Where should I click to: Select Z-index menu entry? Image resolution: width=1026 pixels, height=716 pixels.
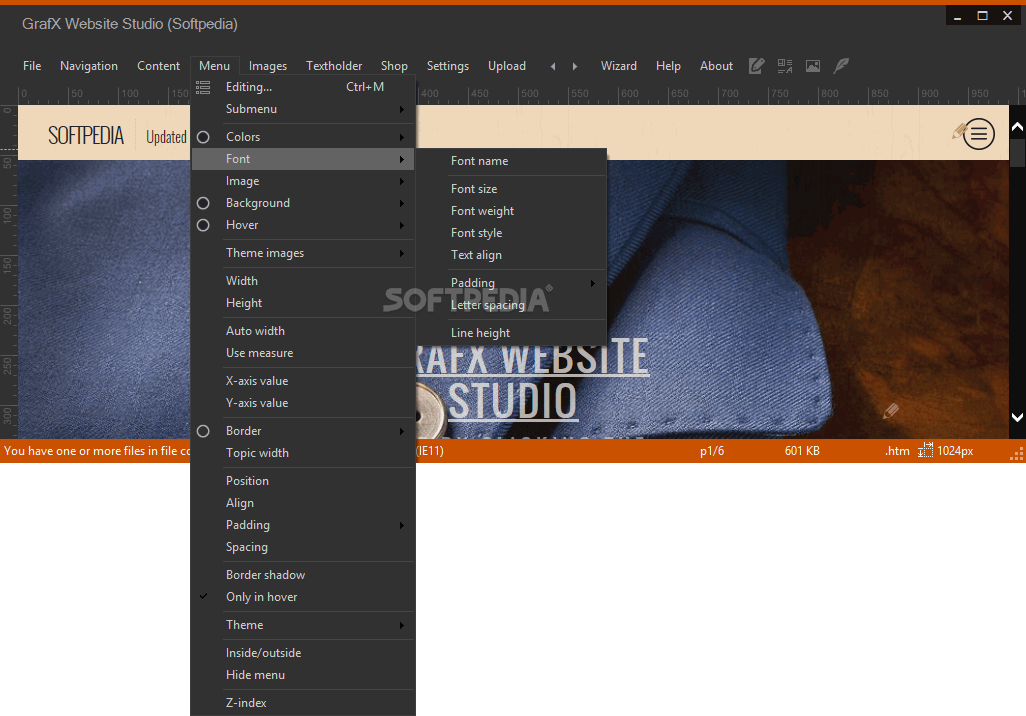(304, 703)
